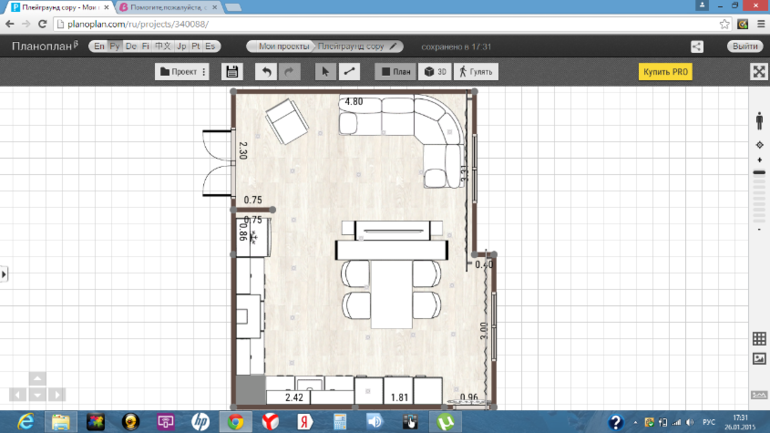Click the human figure scale icon
The height and width of the screenshot is (433, 770).
(x=759, y=120)
